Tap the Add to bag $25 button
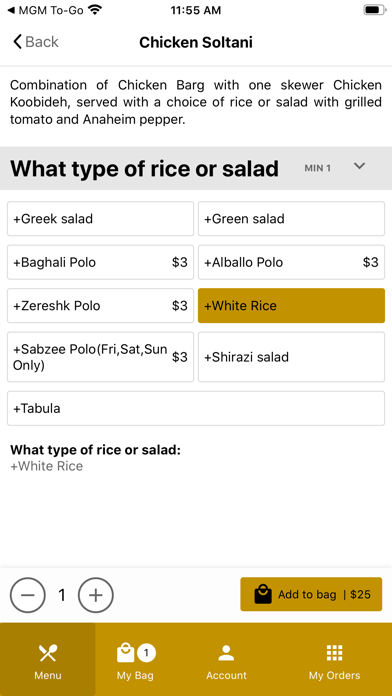The width and height of the screenshot is (392, 696). point(311,594)
